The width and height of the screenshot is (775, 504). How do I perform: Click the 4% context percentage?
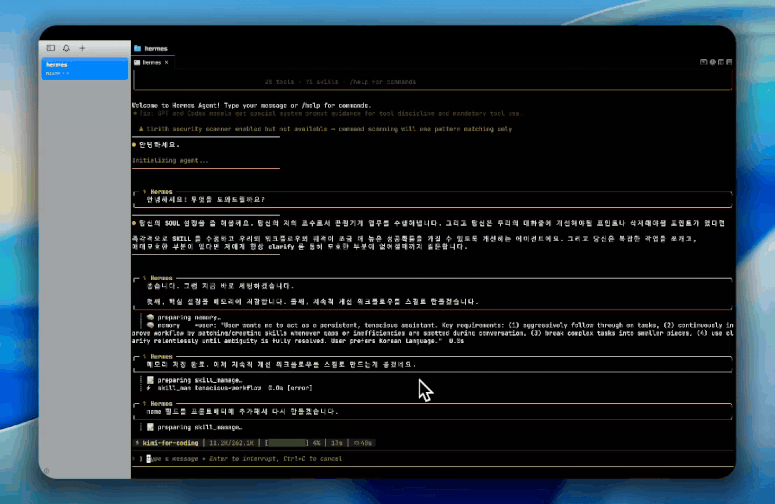316,443
